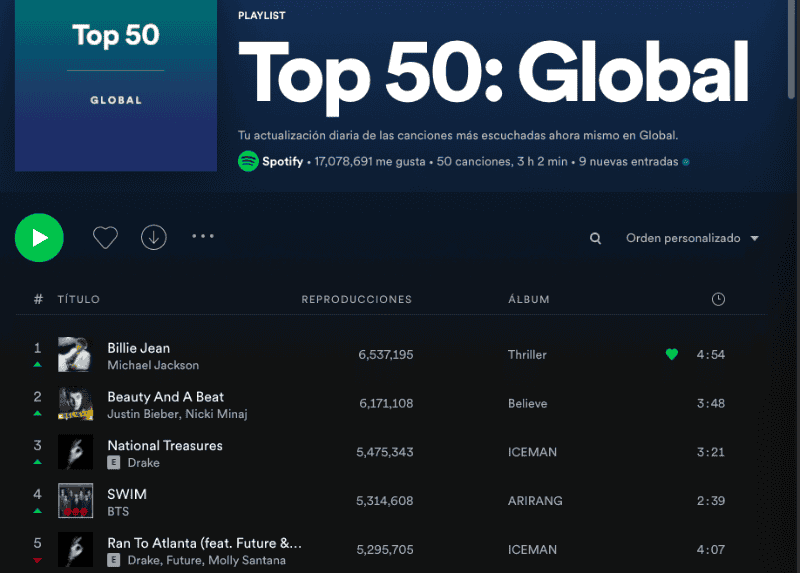Viewport: 800px width, 573px height.
Task: Open the Spotify author profile link
Action: pos(283,162)
